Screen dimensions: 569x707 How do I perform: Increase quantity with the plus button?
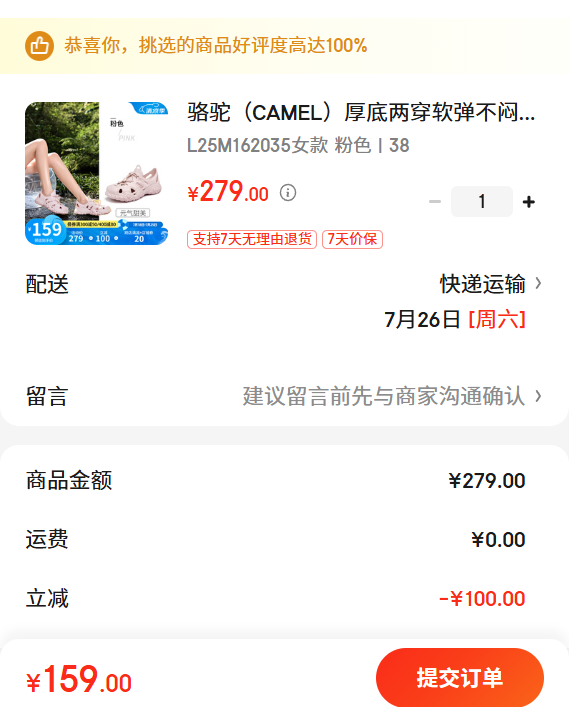click(x=529, y=202)
